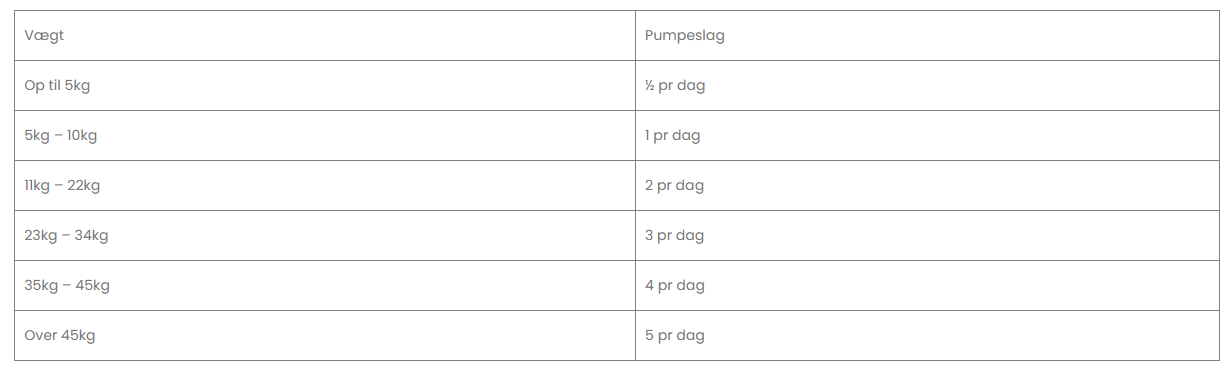Click '22kg' in the weight column
Viewport: 1232px width, 374px height.
[83, 186]
